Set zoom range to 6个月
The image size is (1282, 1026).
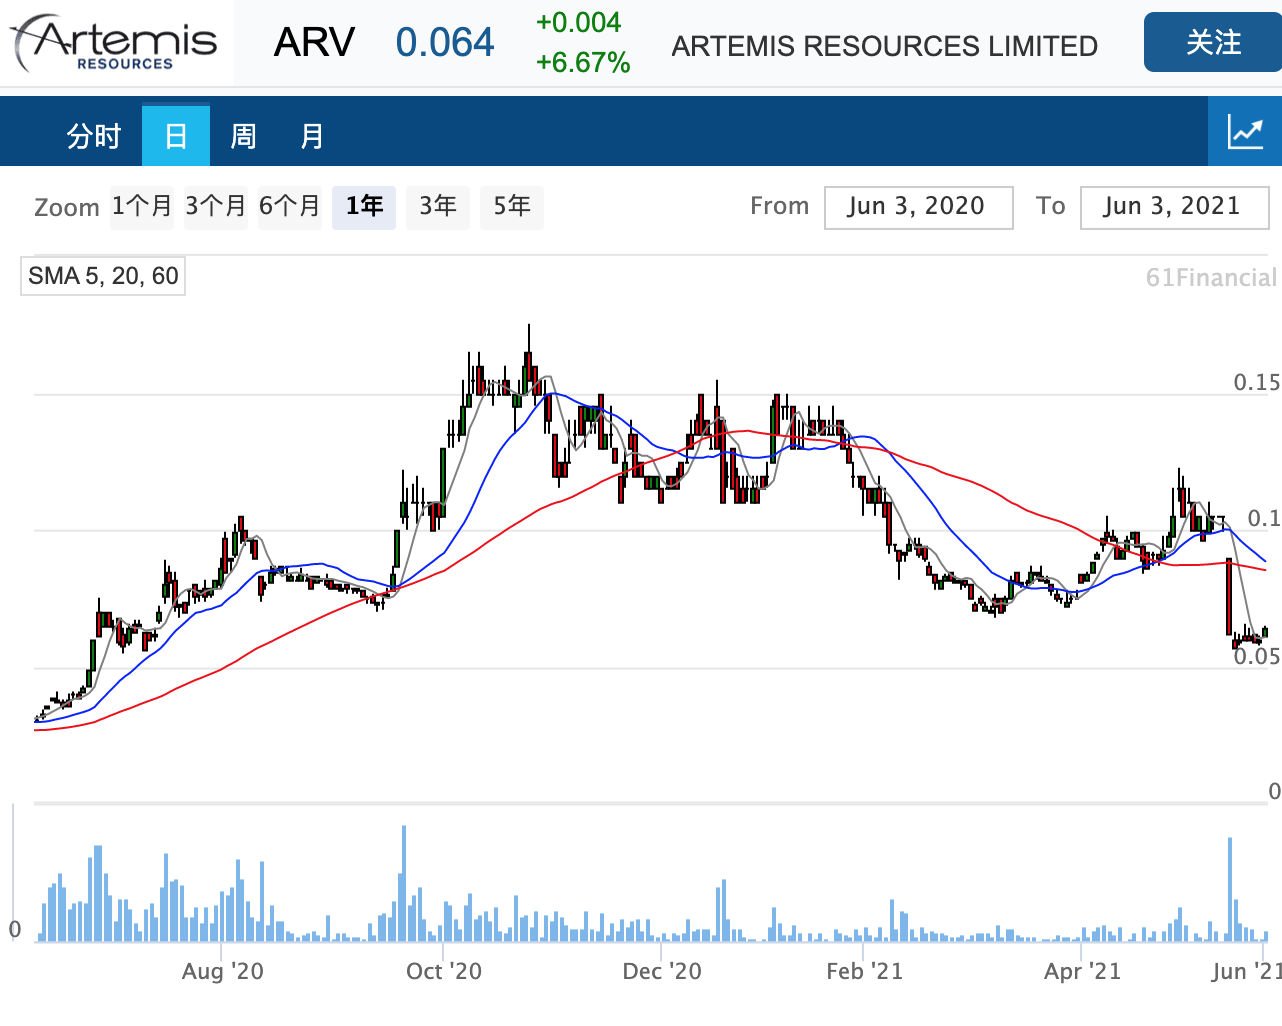(290, 207)
